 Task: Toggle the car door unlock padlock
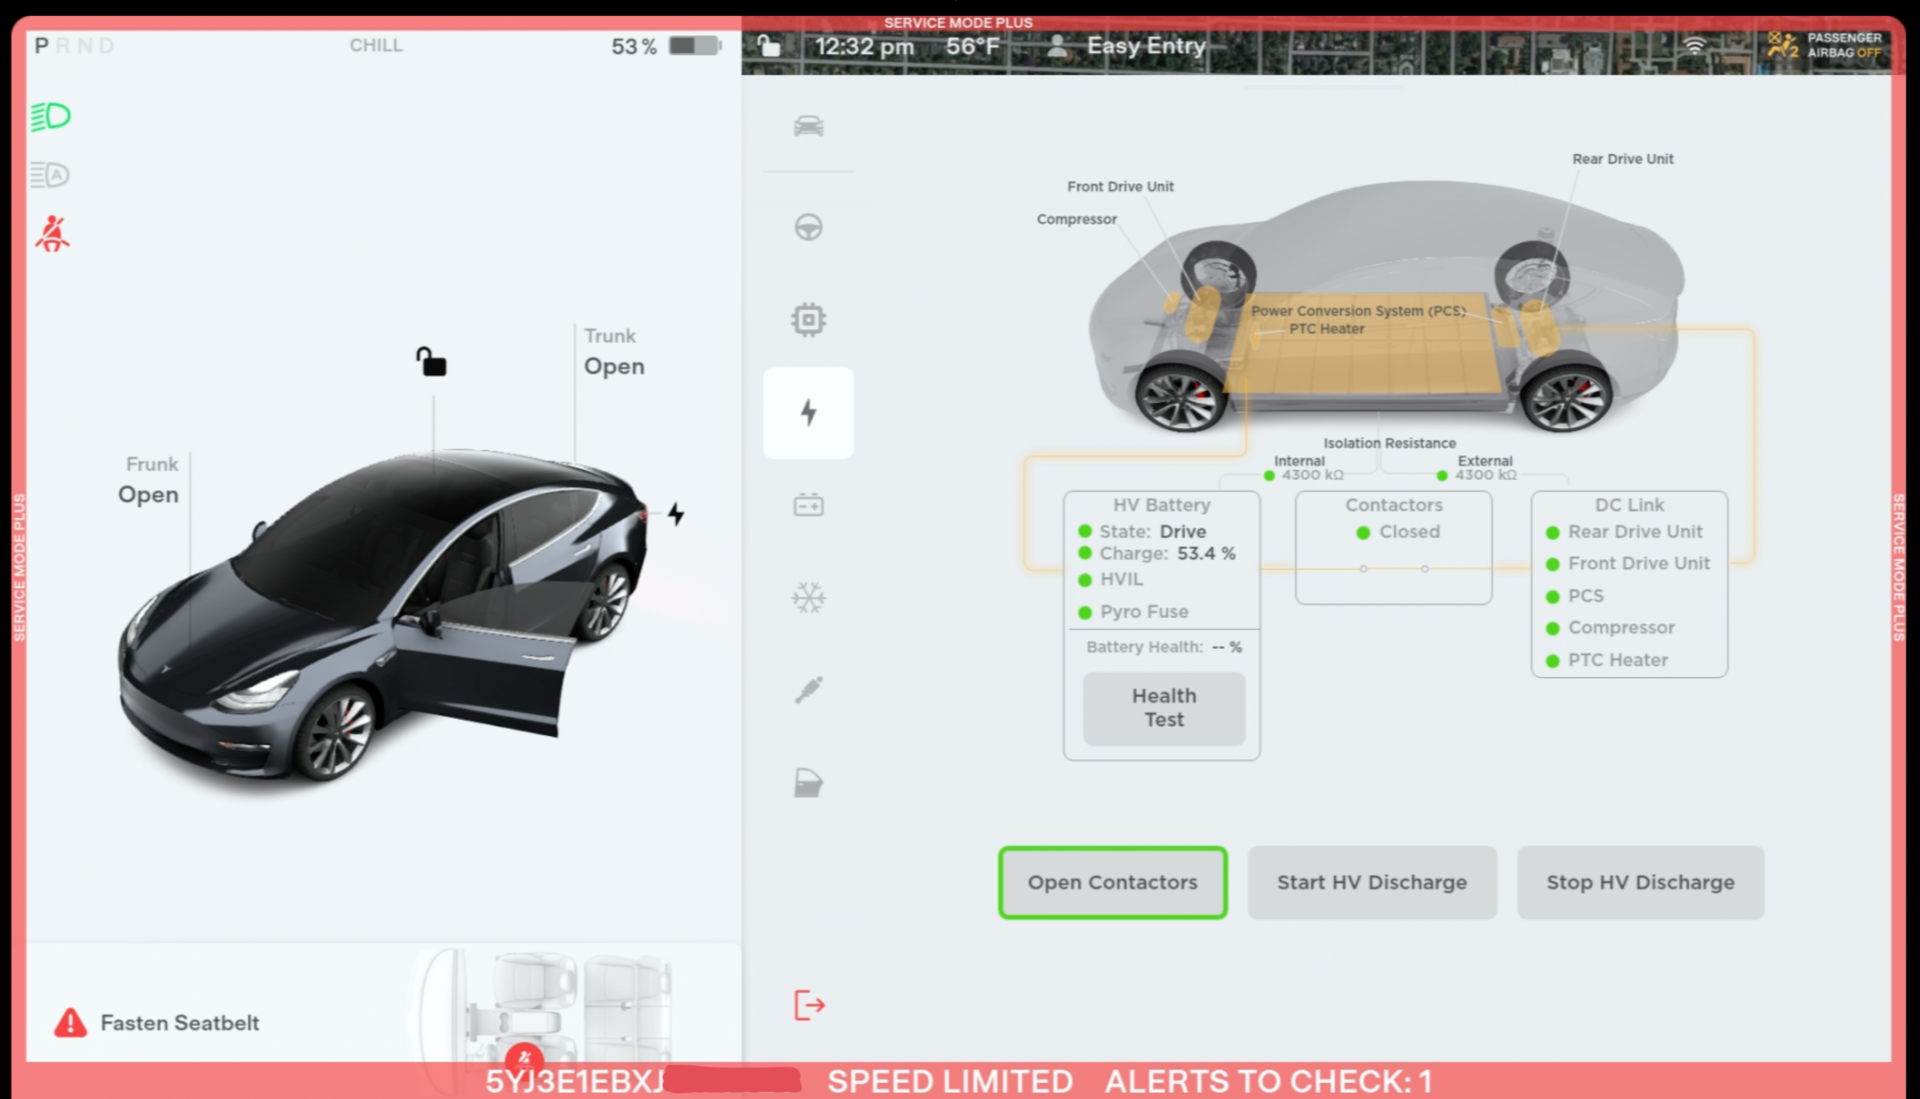click(431, 361)
